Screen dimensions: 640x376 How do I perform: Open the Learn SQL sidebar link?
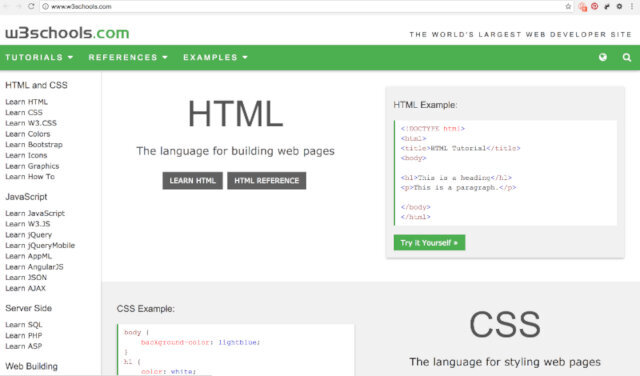(x=24, y=325)
